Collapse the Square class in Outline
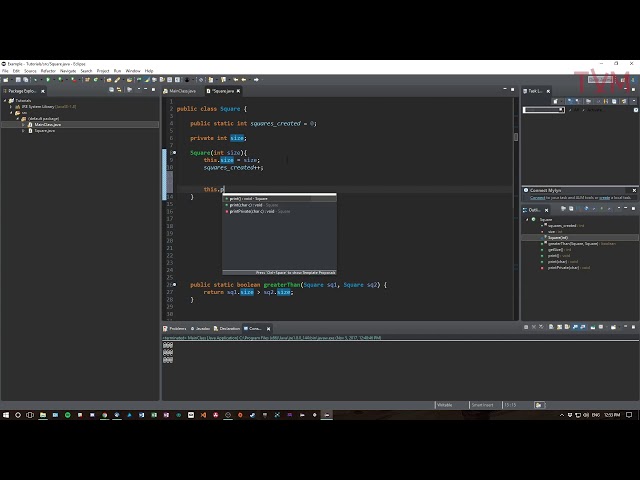 click(527, 220)
